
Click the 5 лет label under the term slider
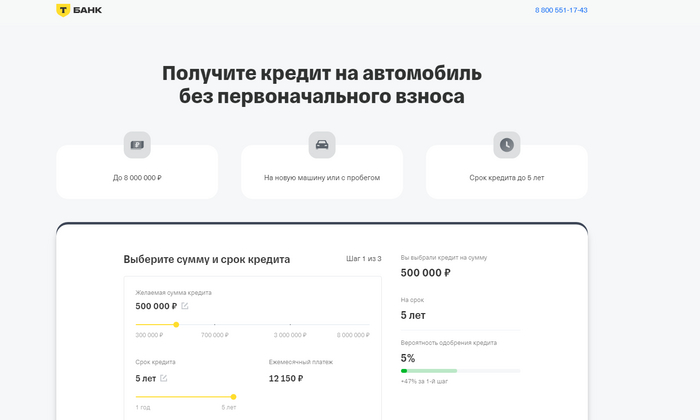click(x=229, y=408)
